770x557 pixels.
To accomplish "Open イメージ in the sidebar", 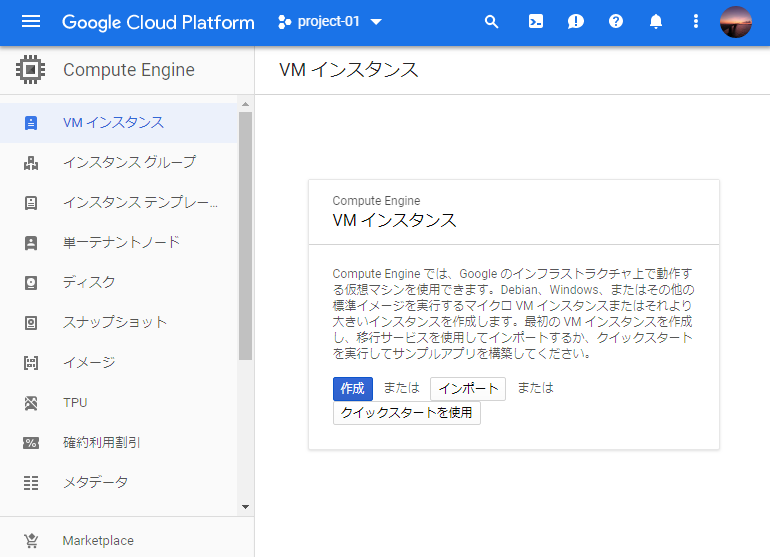I will click(118, 363).
